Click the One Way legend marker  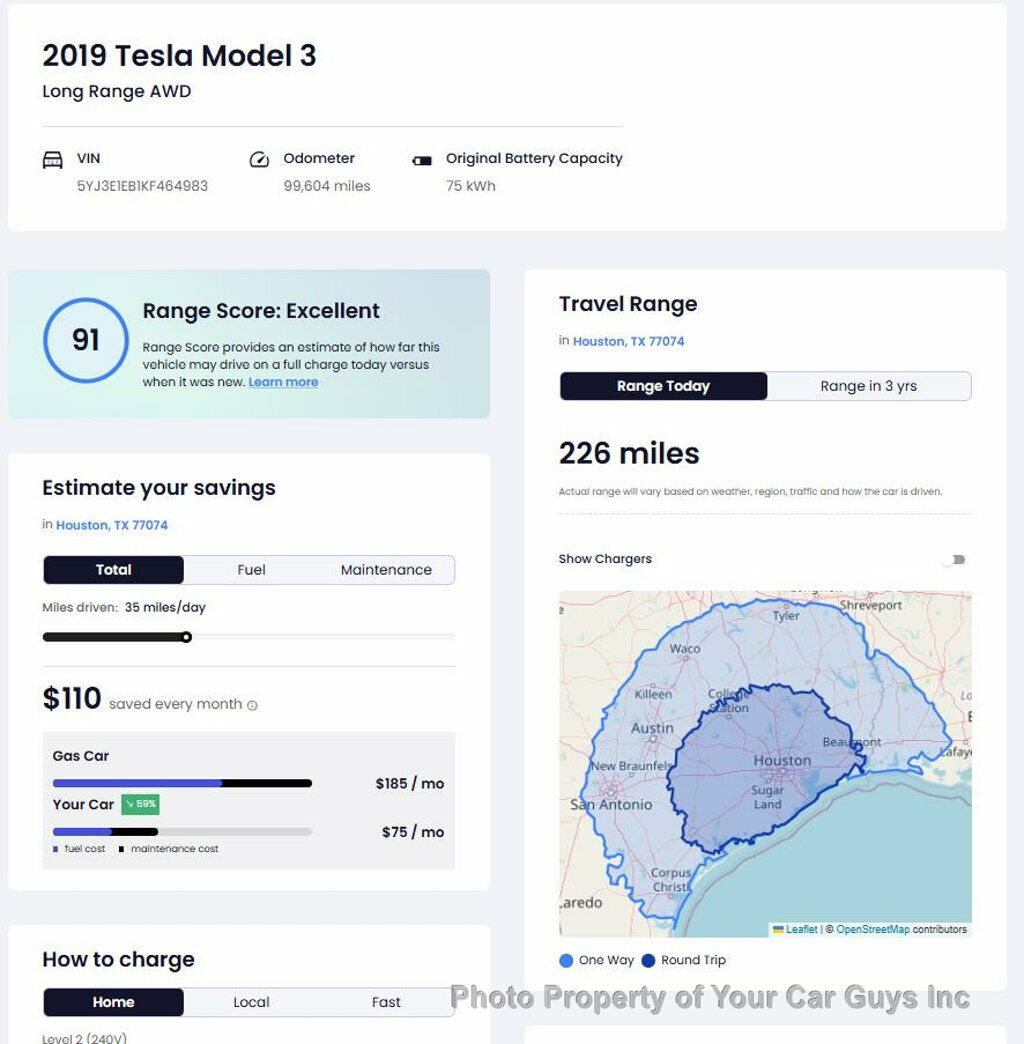click(566, 960)
